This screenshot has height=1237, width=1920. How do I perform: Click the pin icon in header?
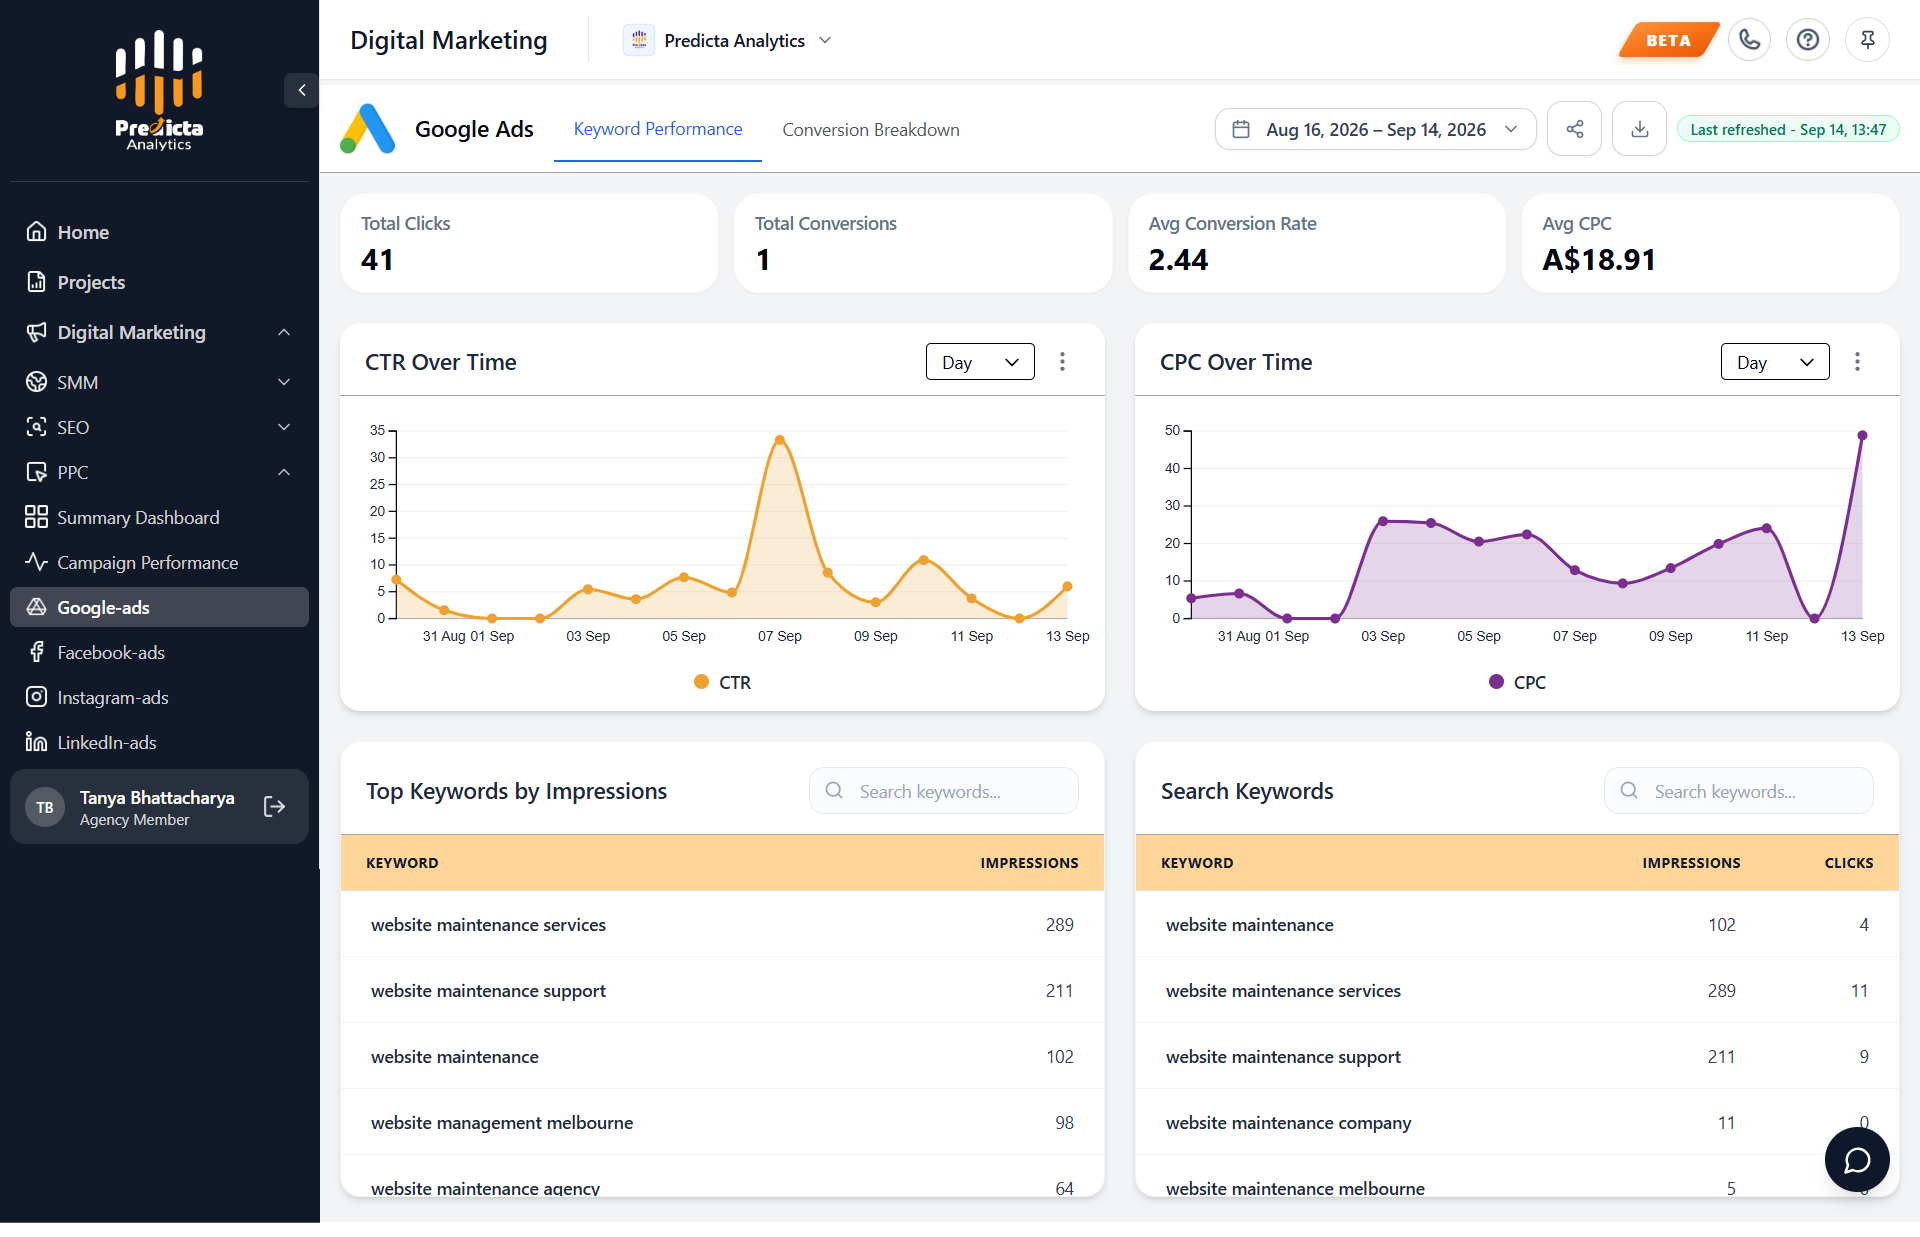1867,40
